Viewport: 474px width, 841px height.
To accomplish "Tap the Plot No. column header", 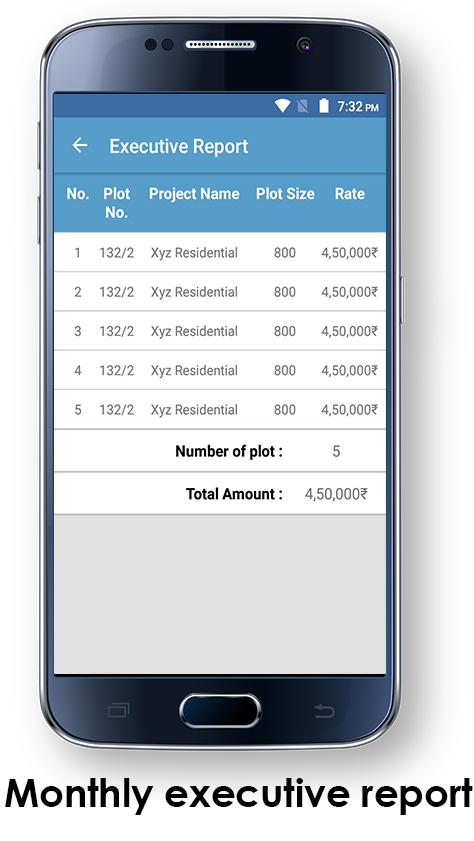I will [x=116, y=203].
